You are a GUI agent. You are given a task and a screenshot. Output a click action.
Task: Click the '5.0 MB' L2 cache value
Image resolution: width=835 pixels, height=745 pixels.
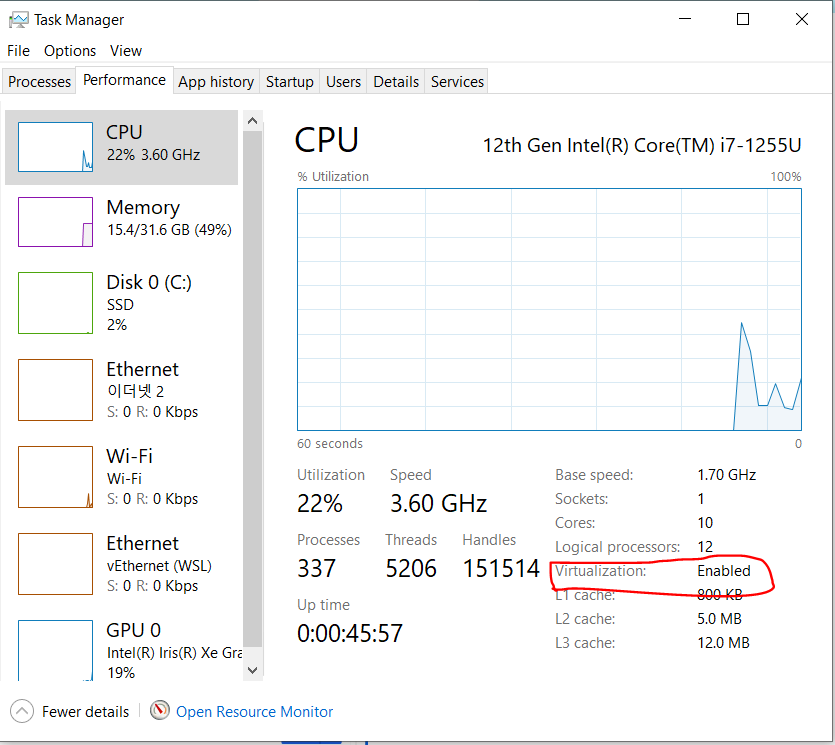pos(720,619)
